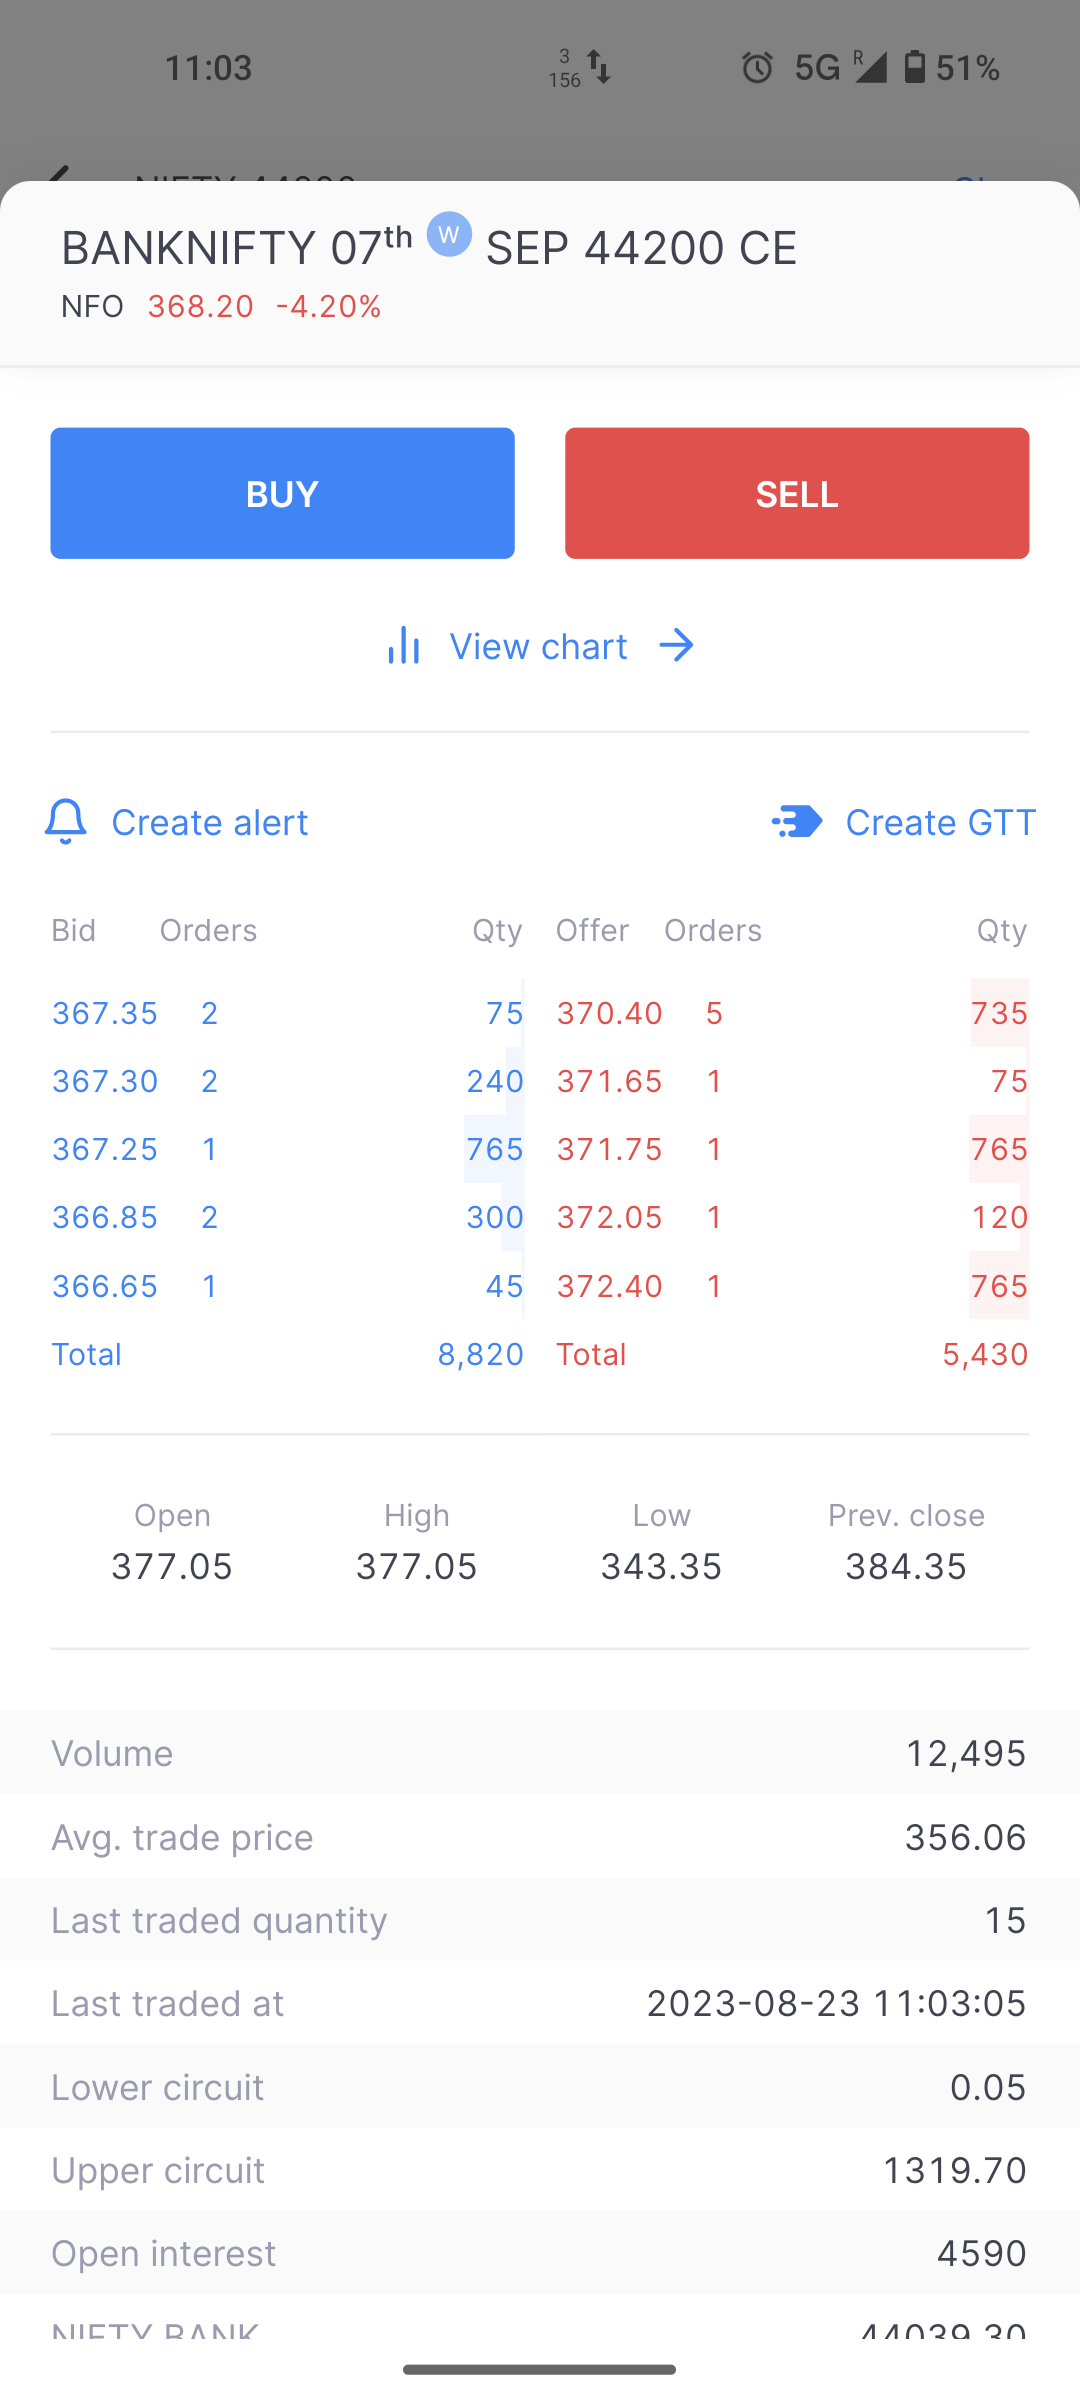Select offer price 372.05
Image resolution: width=1080 pixels, height=2400 pixels.
click(610, 1217)
